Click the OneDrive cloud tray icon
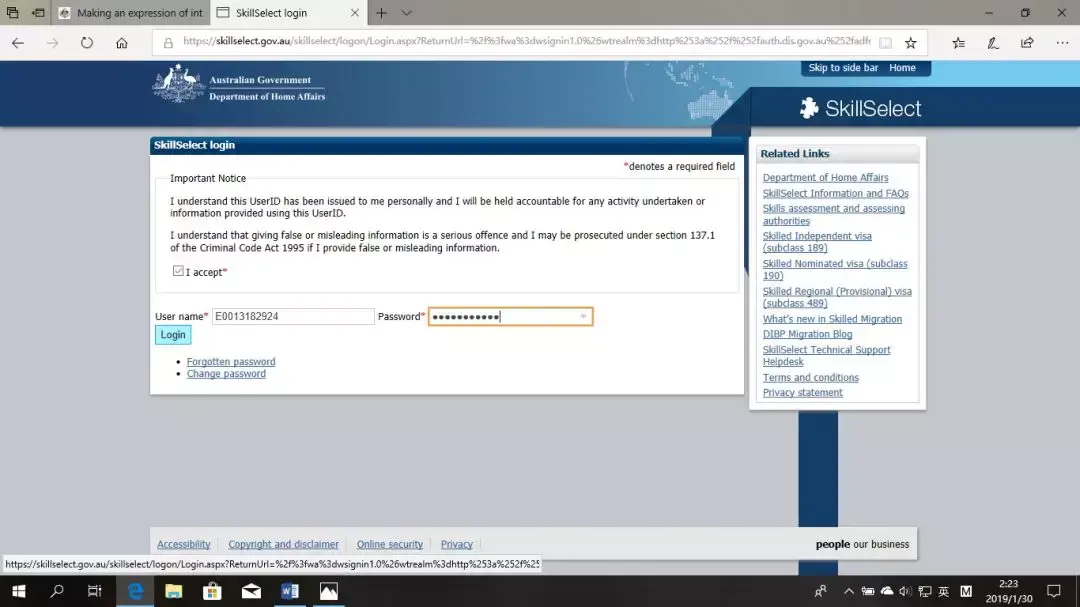The image size is (1080, 607). [x=887, y=591]
